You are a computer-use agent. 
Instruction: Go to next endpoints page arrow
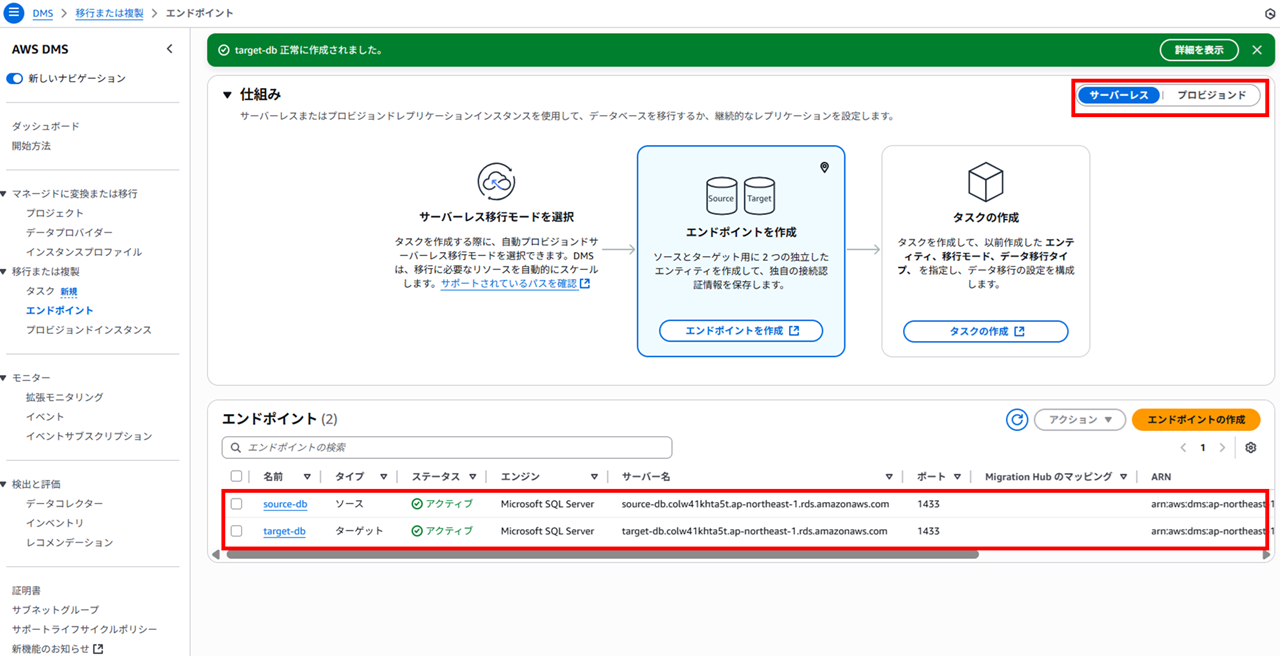click(x=1222, y=448)
